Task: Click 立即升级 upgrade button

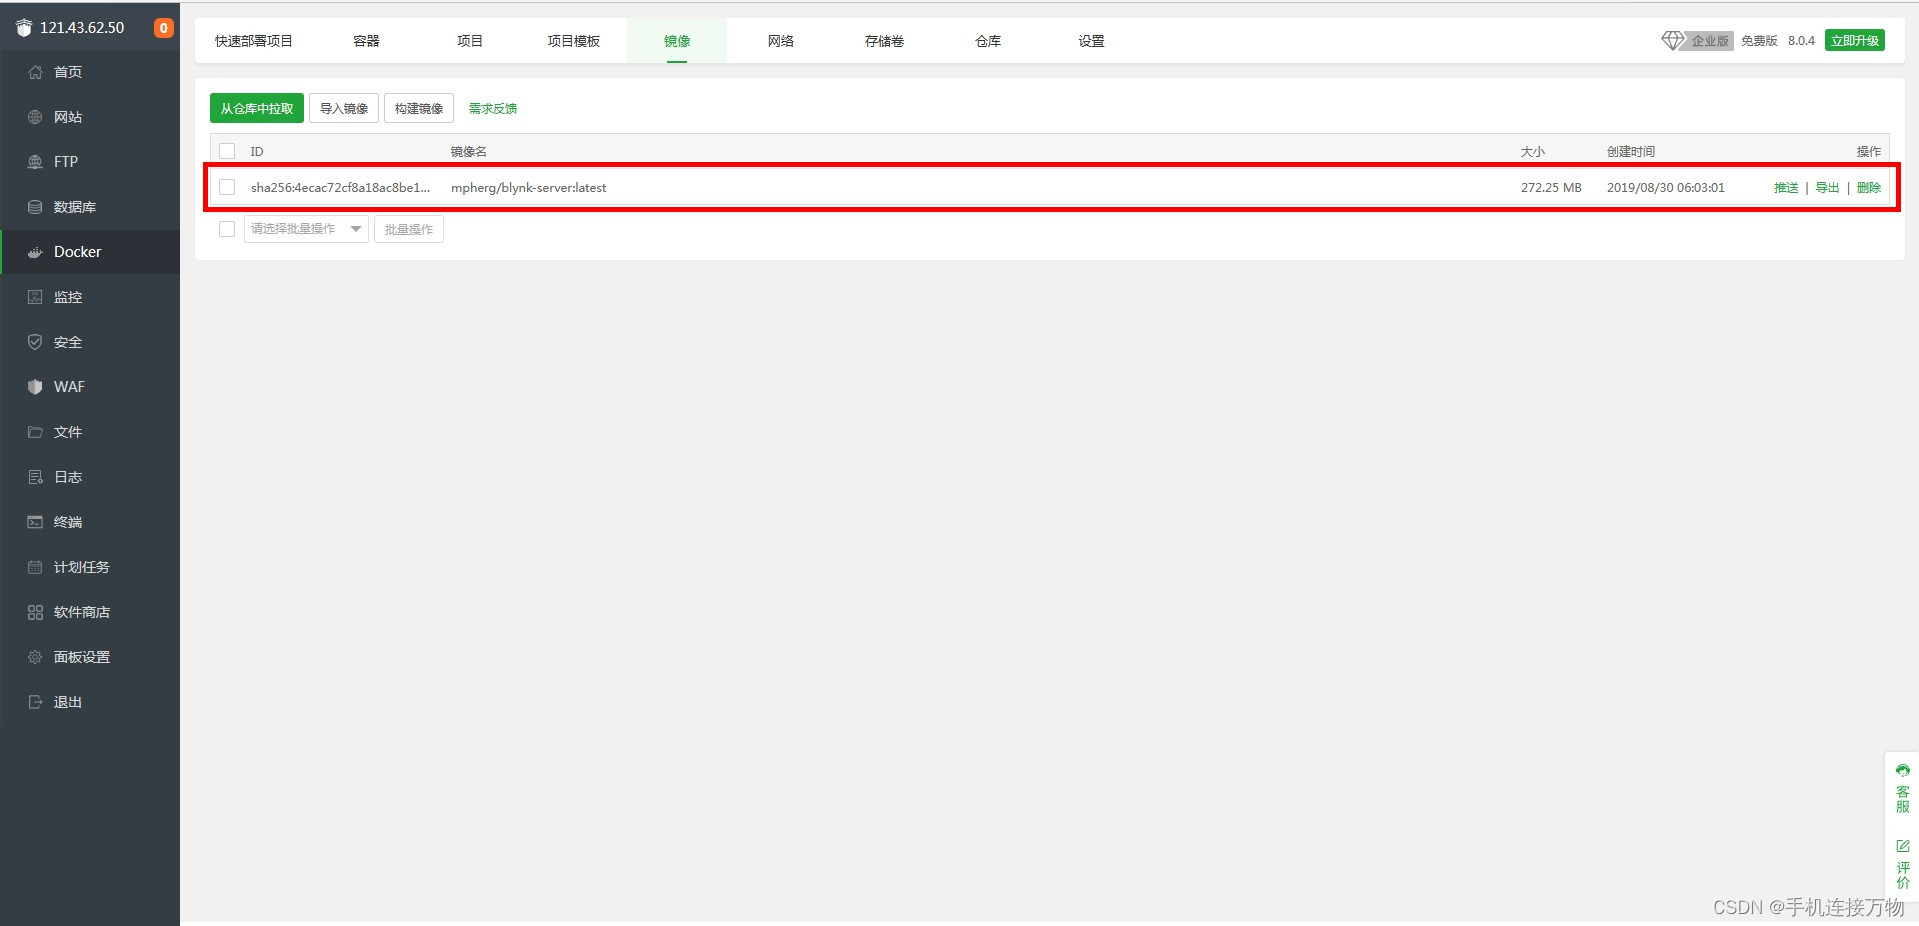Action: click(1855, 40)
